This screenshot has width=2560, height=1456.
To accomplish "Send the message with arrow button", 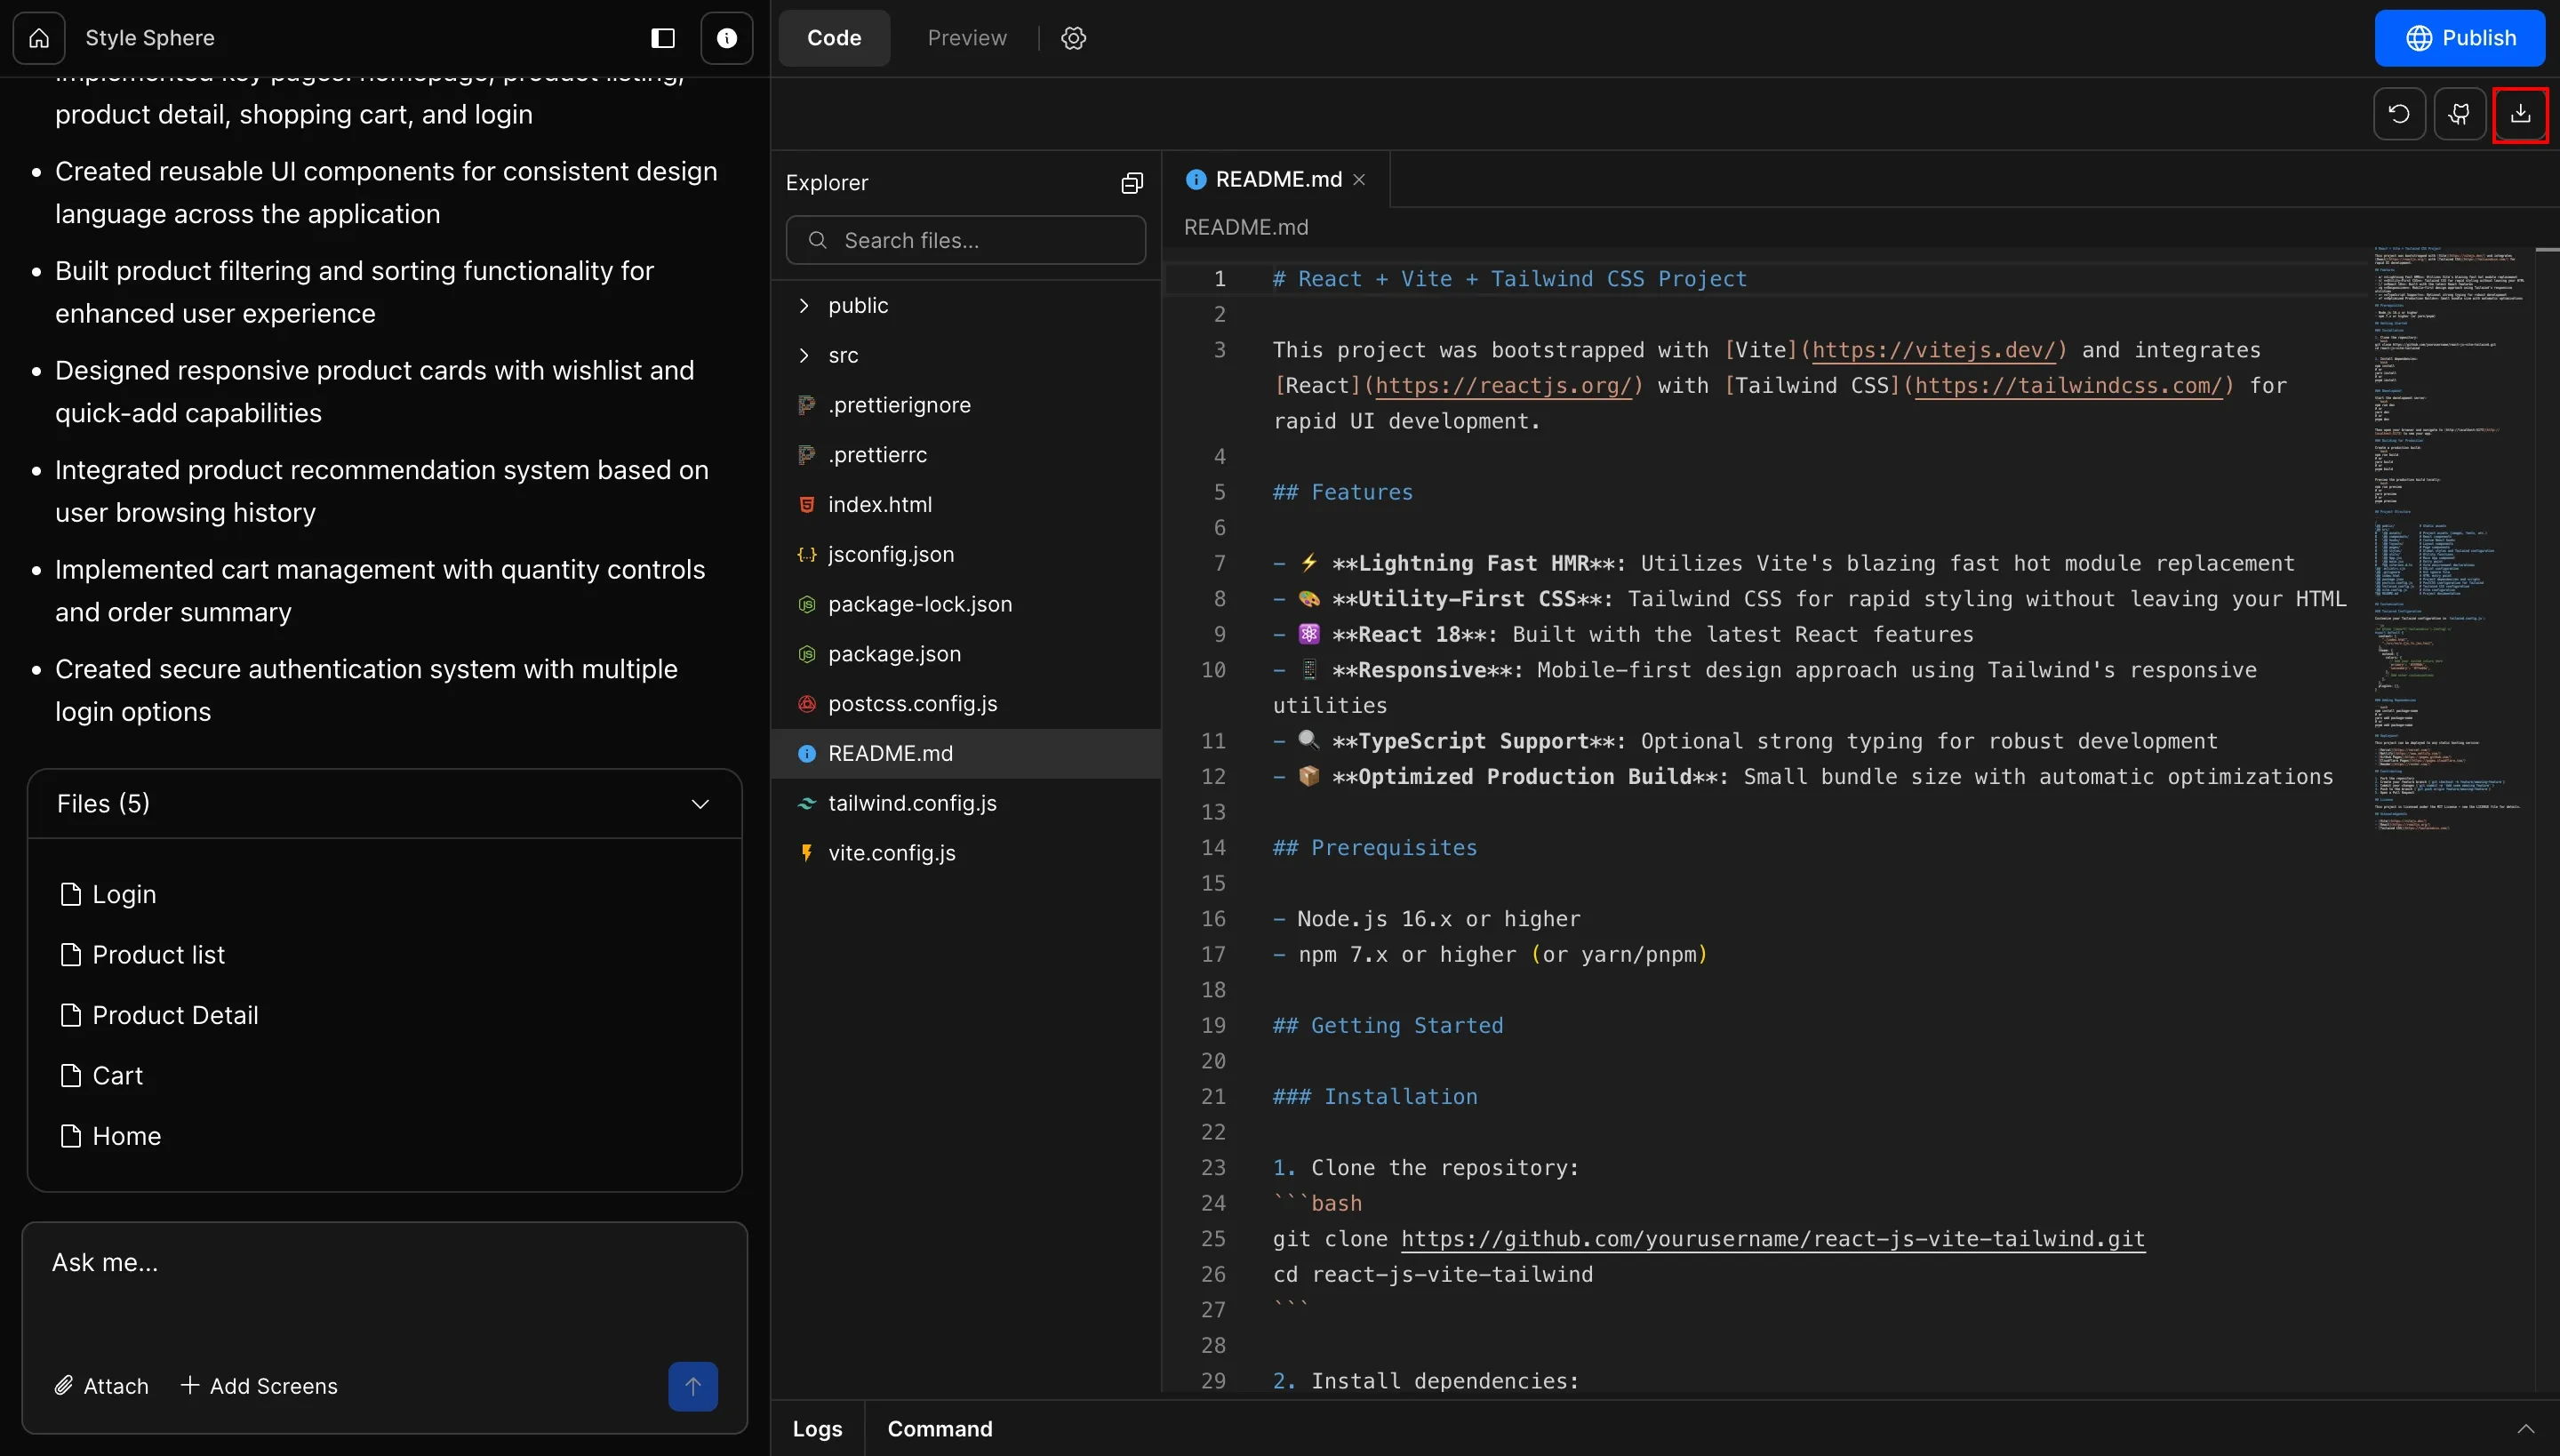I will click(x=693, y=1386).
